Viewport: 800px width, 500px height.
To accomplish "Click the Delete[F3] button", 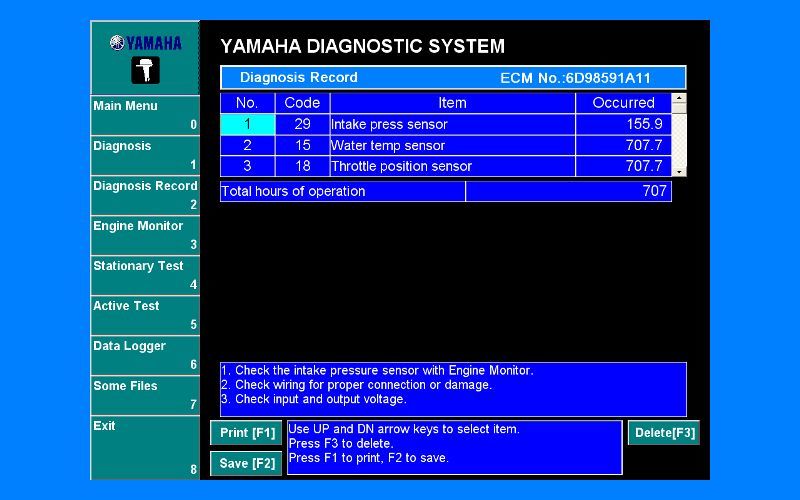I will (x=664, y=433).
